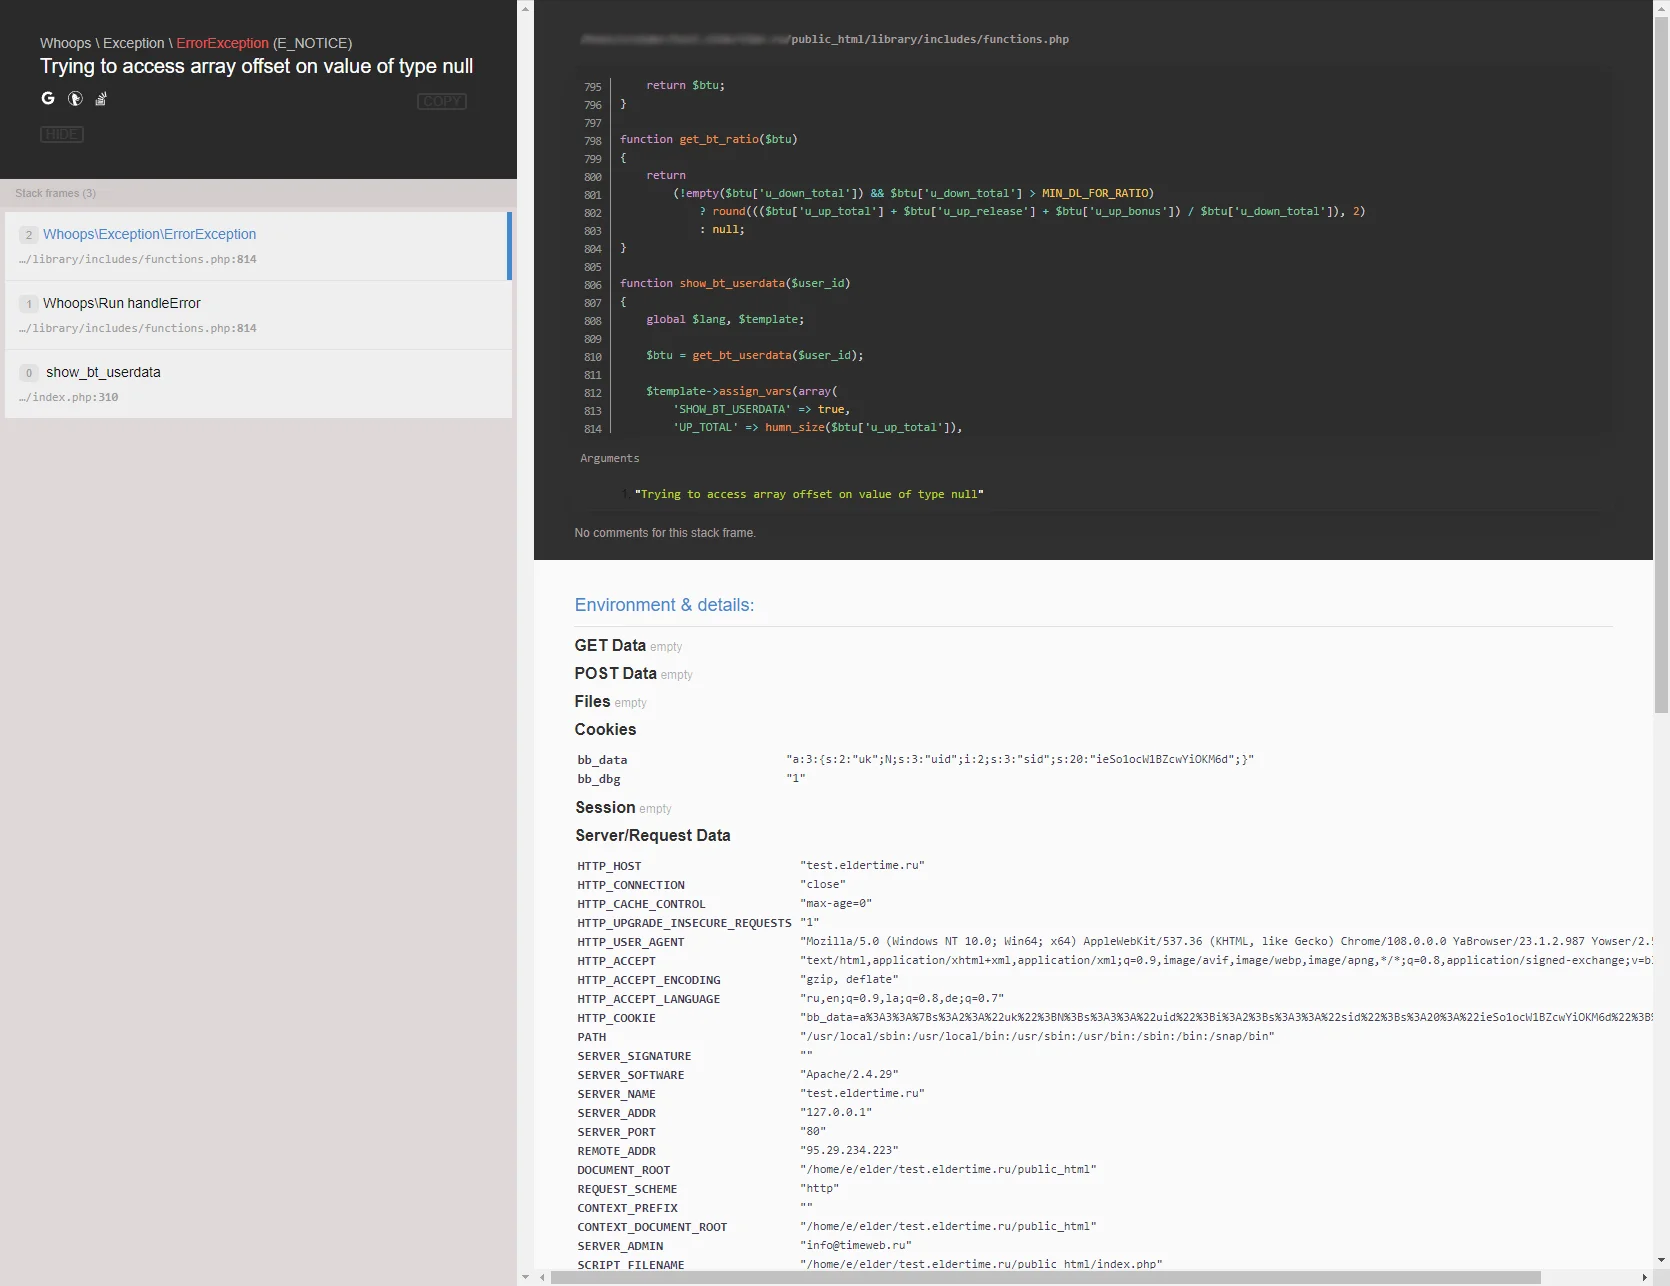Search the error on Google
This screenshot has height=1286, width=1670.
click(x=48, y=98)
